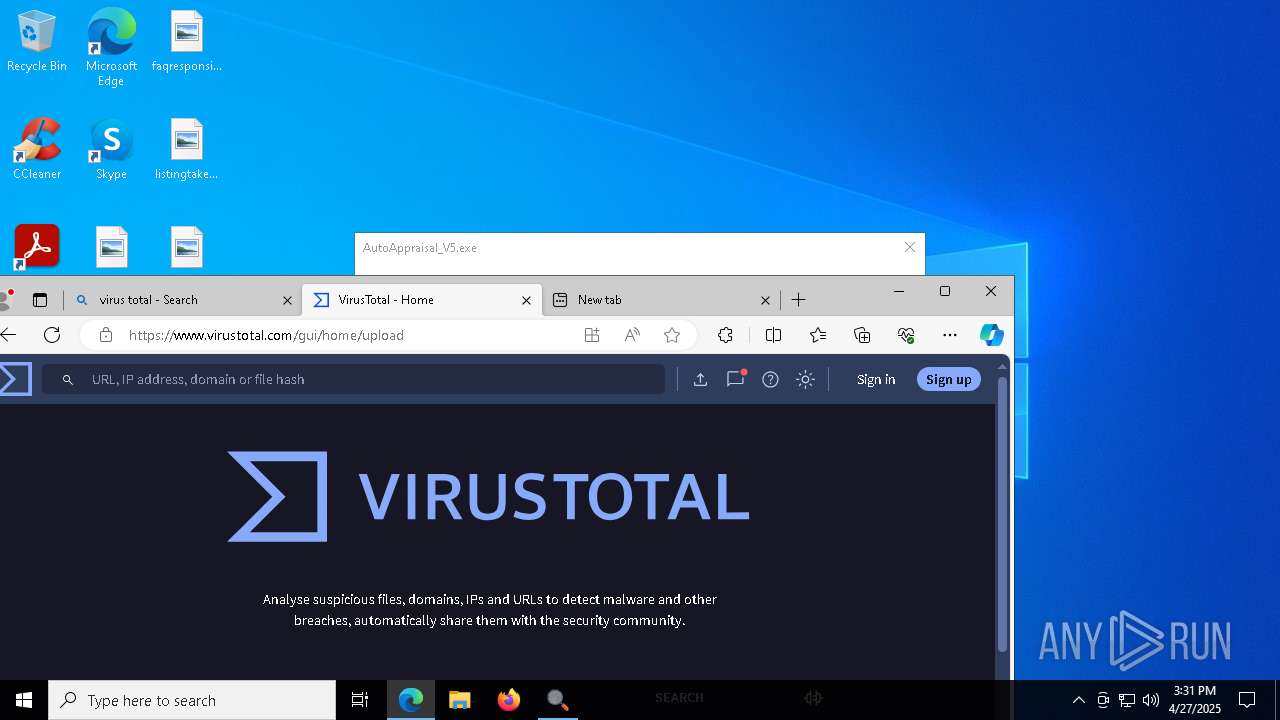Open volume control tray icon
The image size is (1280, 720).
point(1151,700)
